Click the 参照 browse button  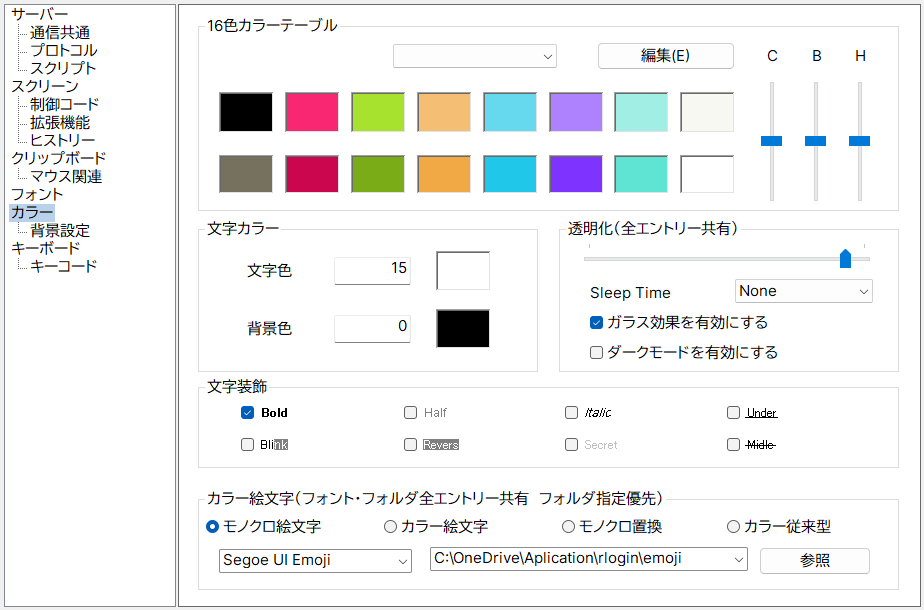(x=814, y=560)
